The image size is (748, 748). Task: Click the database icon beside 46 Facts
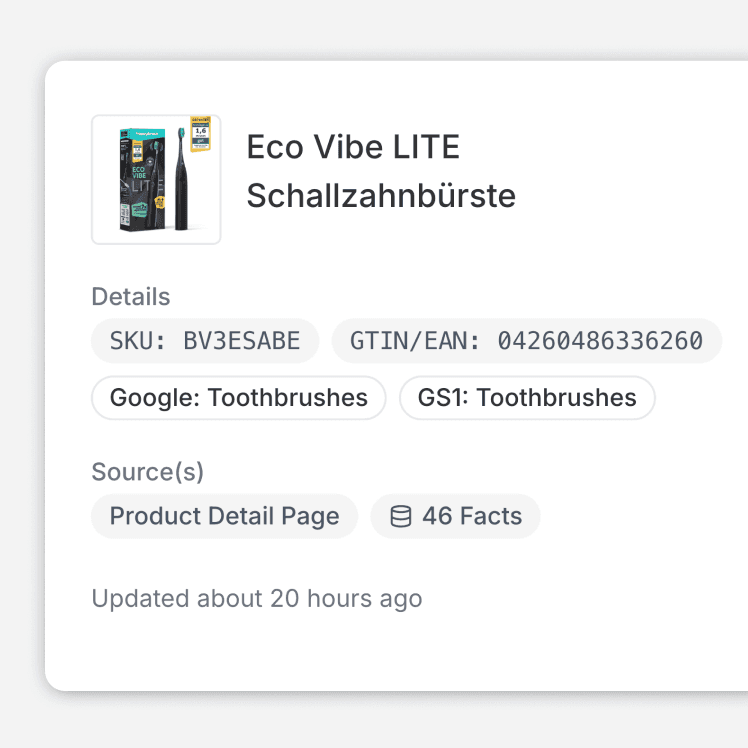coord(401,516)
